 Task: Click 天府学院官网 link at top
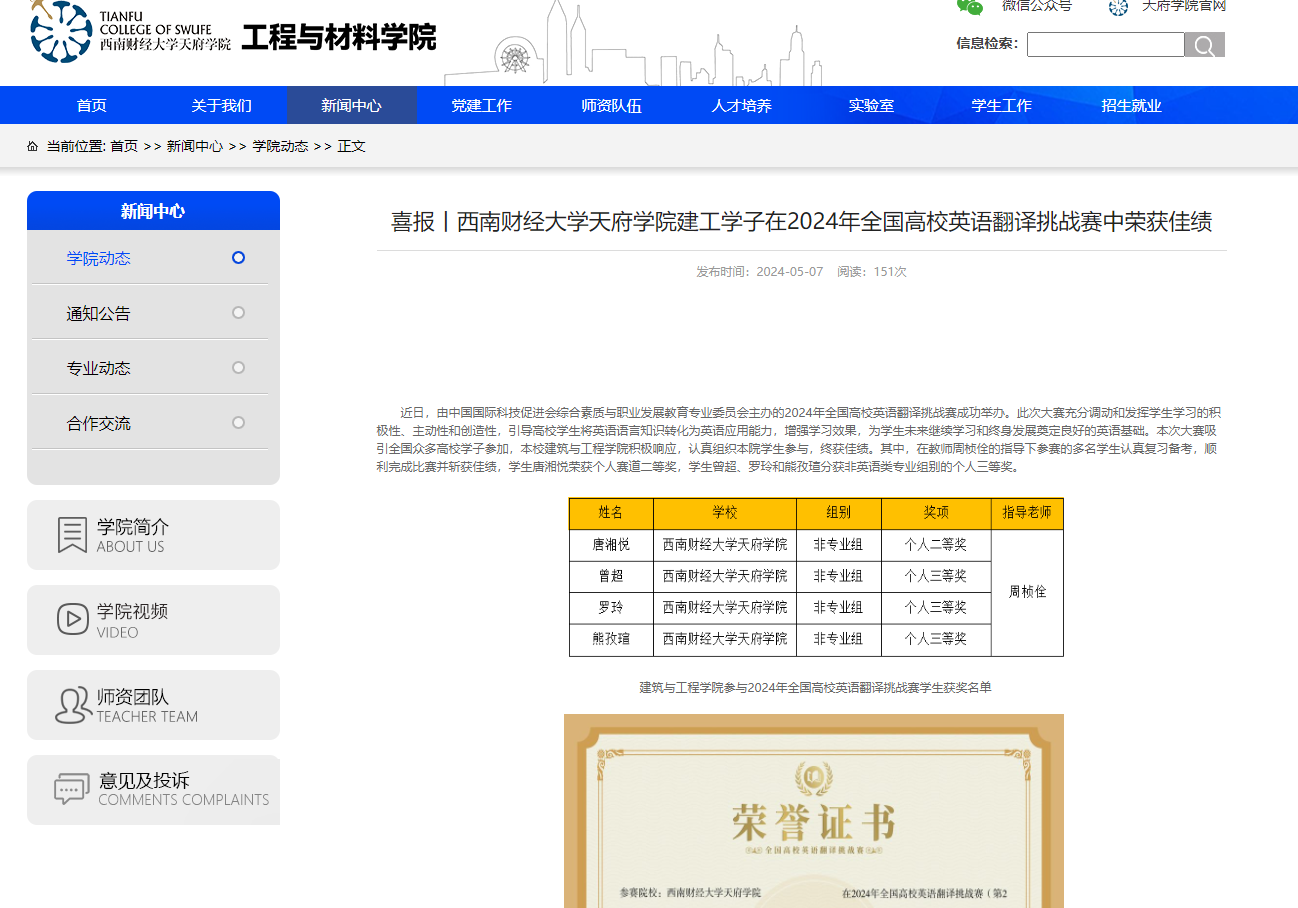(1184, 6)
